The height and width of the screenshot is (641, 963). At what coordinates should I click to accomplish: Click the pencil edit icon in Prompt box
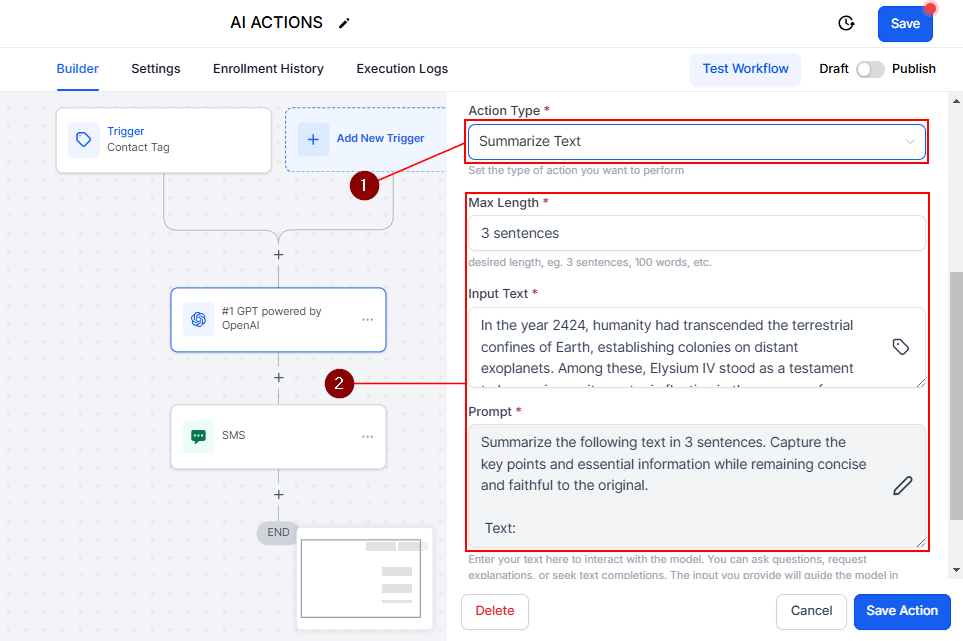click(x=902, y=486)
